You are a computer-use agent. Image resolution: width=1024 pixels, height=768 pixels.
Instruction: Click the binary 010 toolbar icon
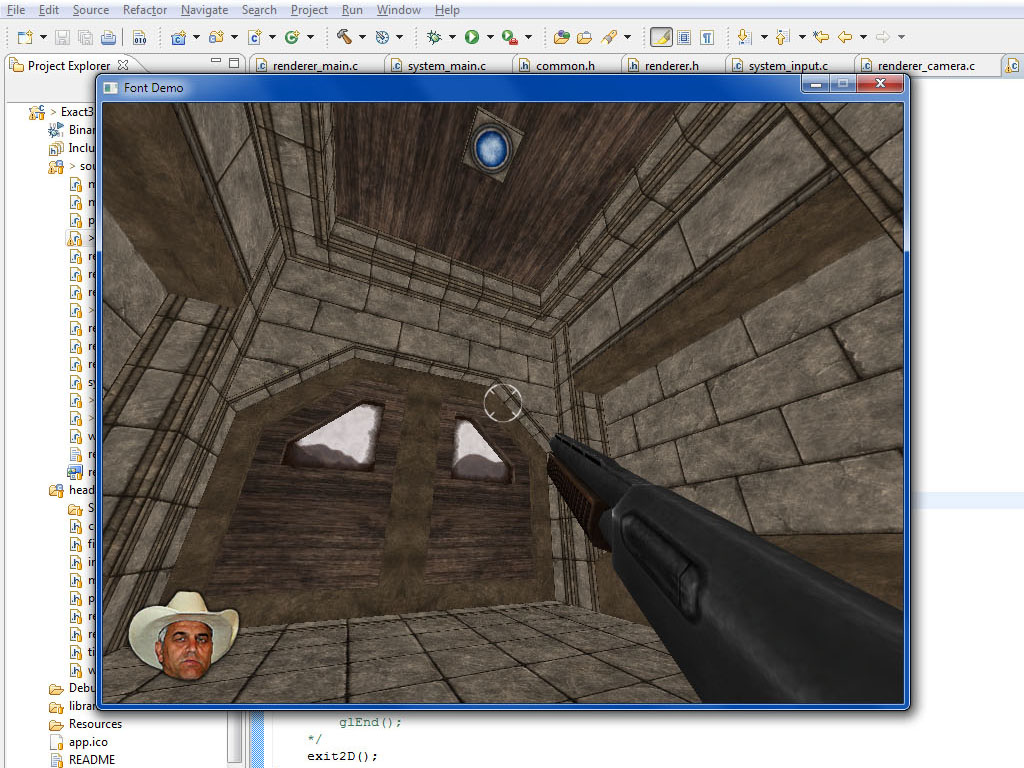(139, 37)
